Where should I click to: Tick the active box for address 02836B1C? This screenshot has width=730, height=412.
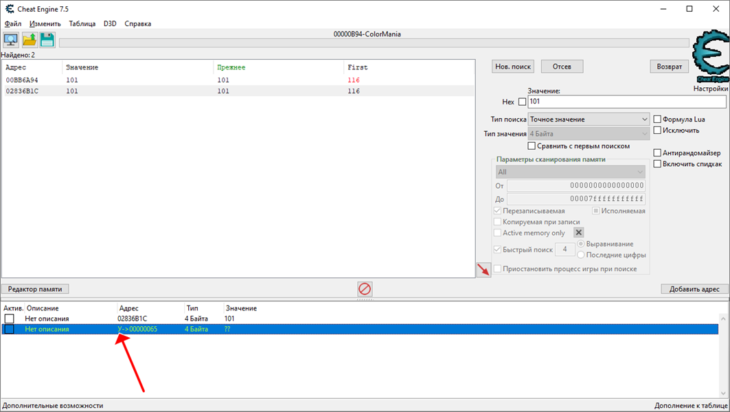point(9,318)
